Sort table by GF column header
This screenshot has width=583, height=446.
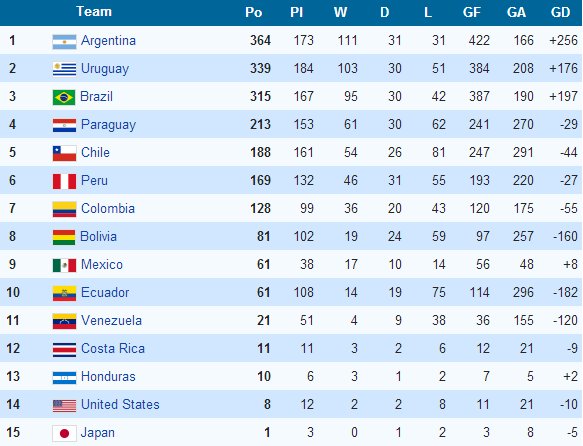tap(471, 12)
